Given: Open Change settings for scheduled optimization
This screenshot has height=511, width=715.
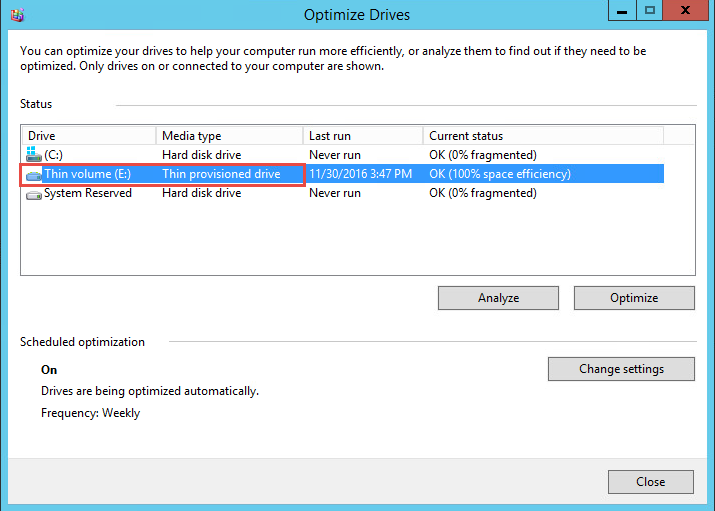Looking at the screenshot, I should (621, 369).
